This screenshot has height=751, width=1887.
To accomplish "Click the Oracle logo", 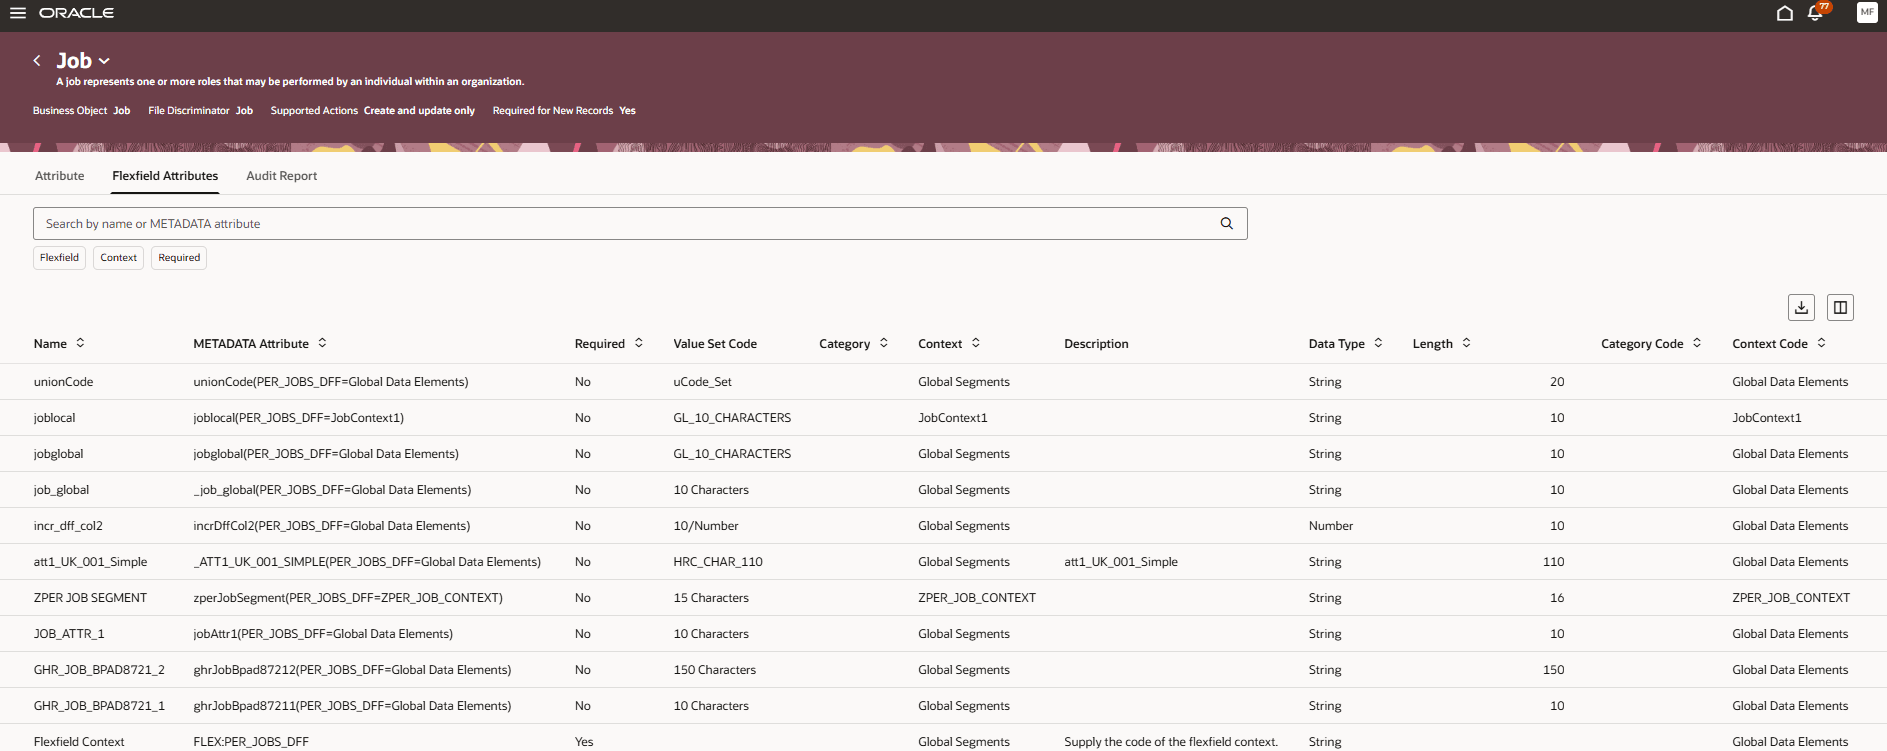I will [x=76, y=13].
